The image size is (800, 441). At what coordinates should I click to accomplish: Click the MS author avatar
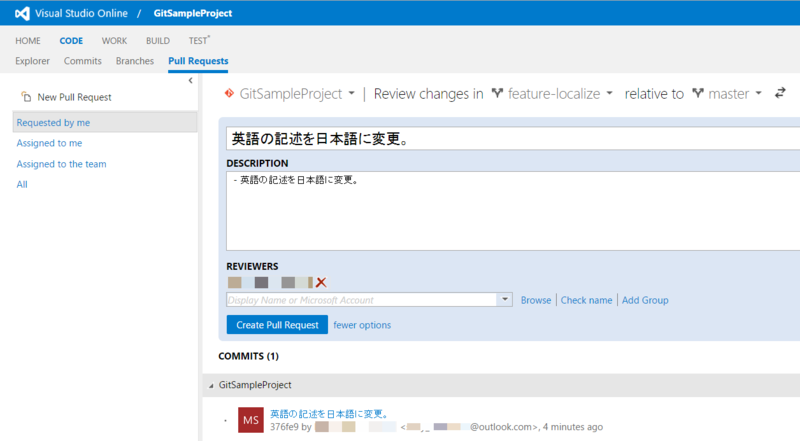coord(251,420)
